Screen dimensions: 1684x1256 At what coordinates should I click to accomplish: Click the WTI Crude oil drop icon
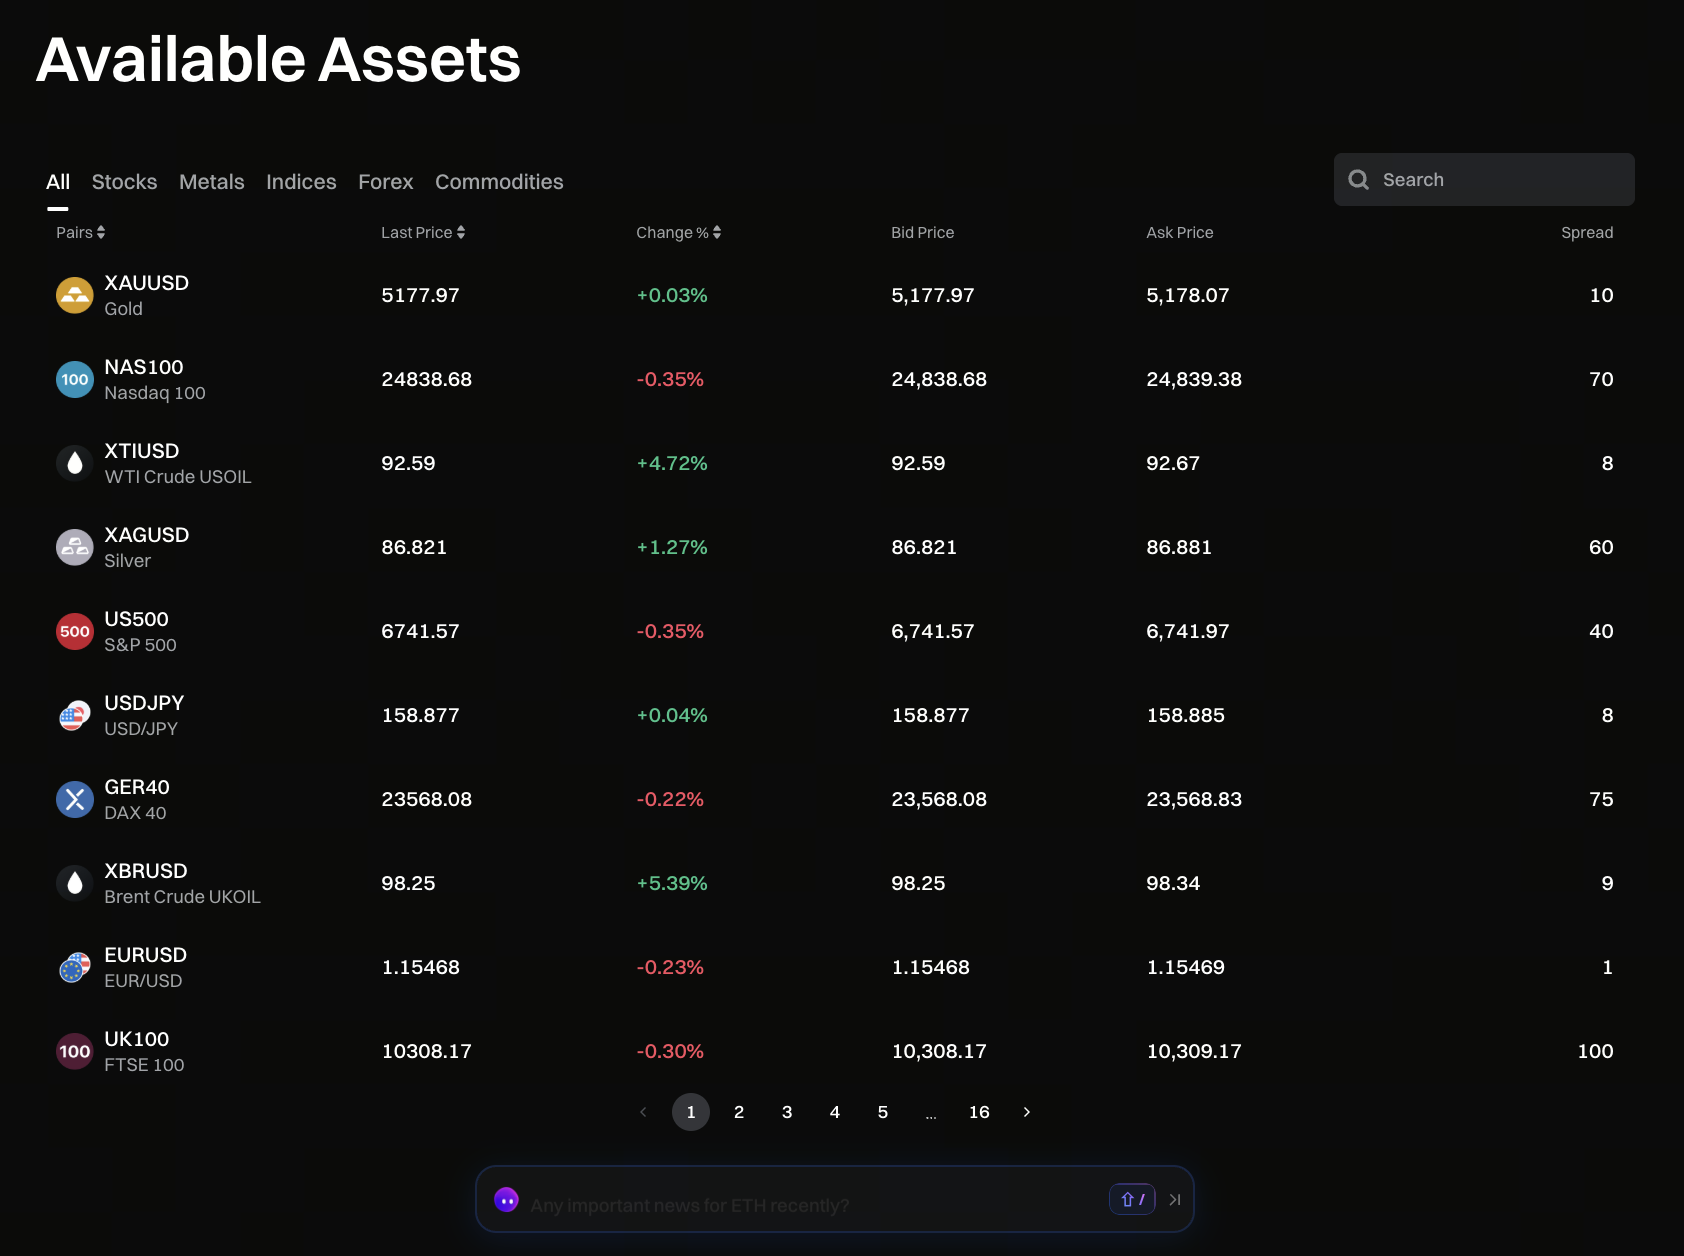pyautogui.click(x=75, y=464)
